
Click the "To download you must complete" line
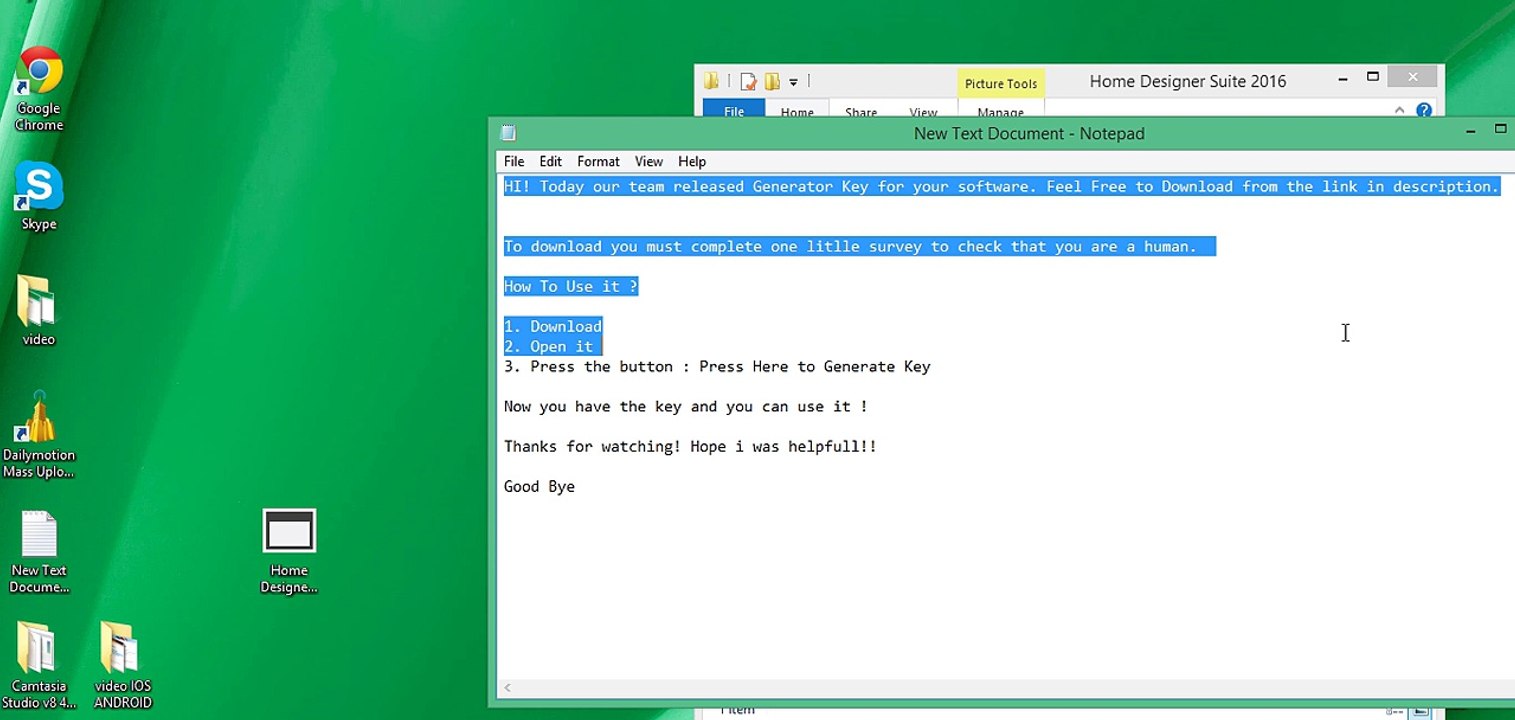[859, 246]
